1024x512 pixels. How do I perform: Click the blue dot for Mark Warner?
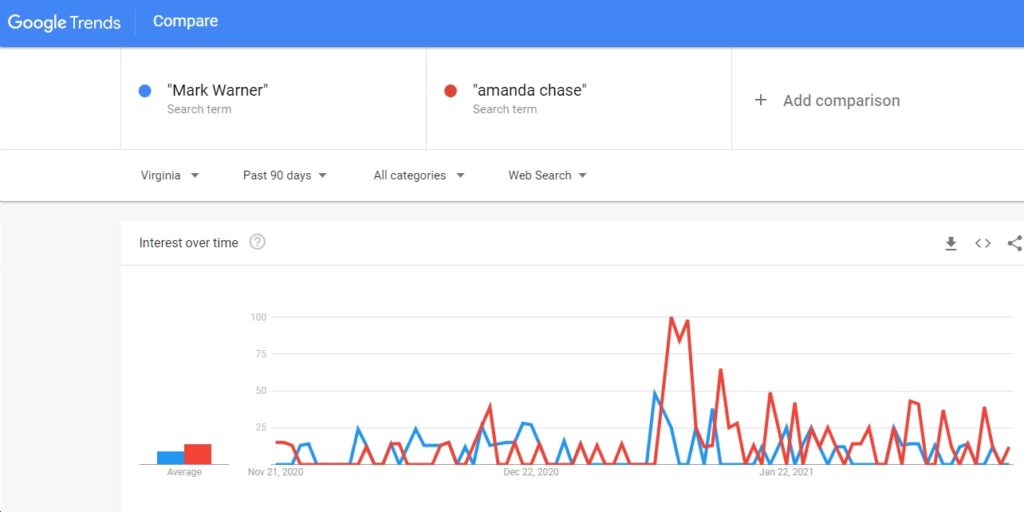point(145,91)
